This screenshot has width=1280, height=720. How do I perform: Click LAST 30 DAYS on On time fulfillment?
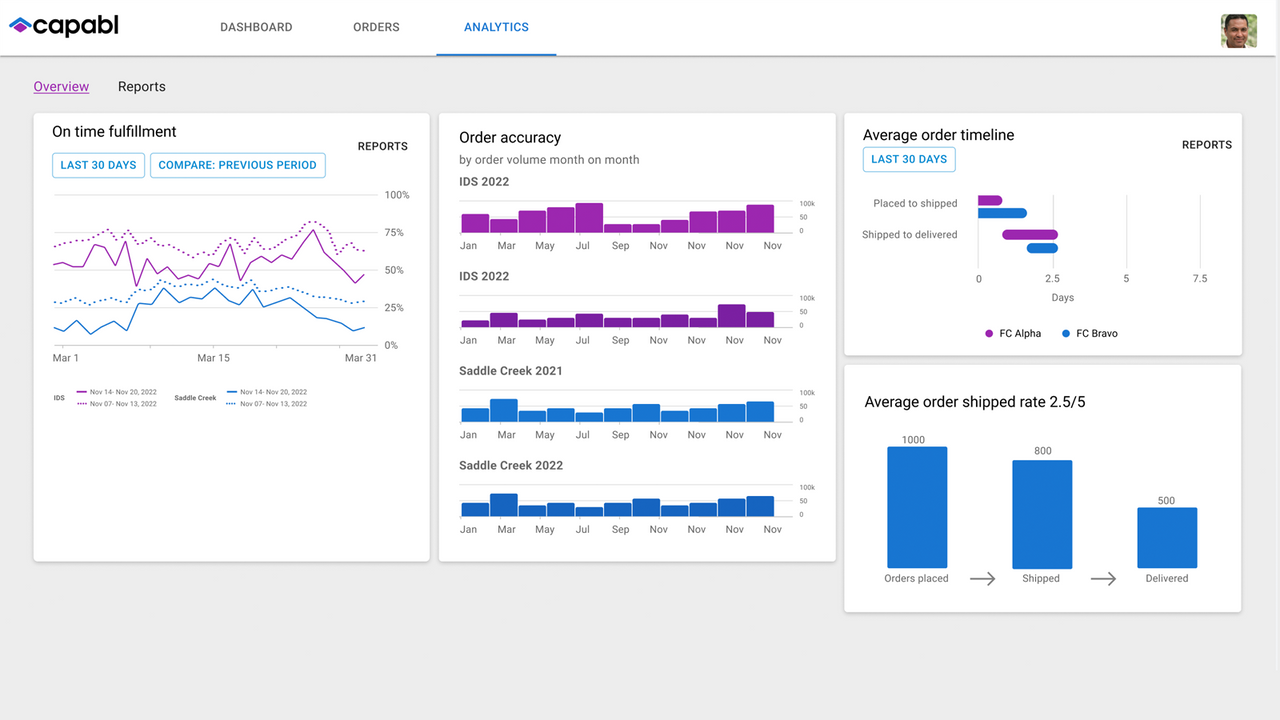pos(98,165)
